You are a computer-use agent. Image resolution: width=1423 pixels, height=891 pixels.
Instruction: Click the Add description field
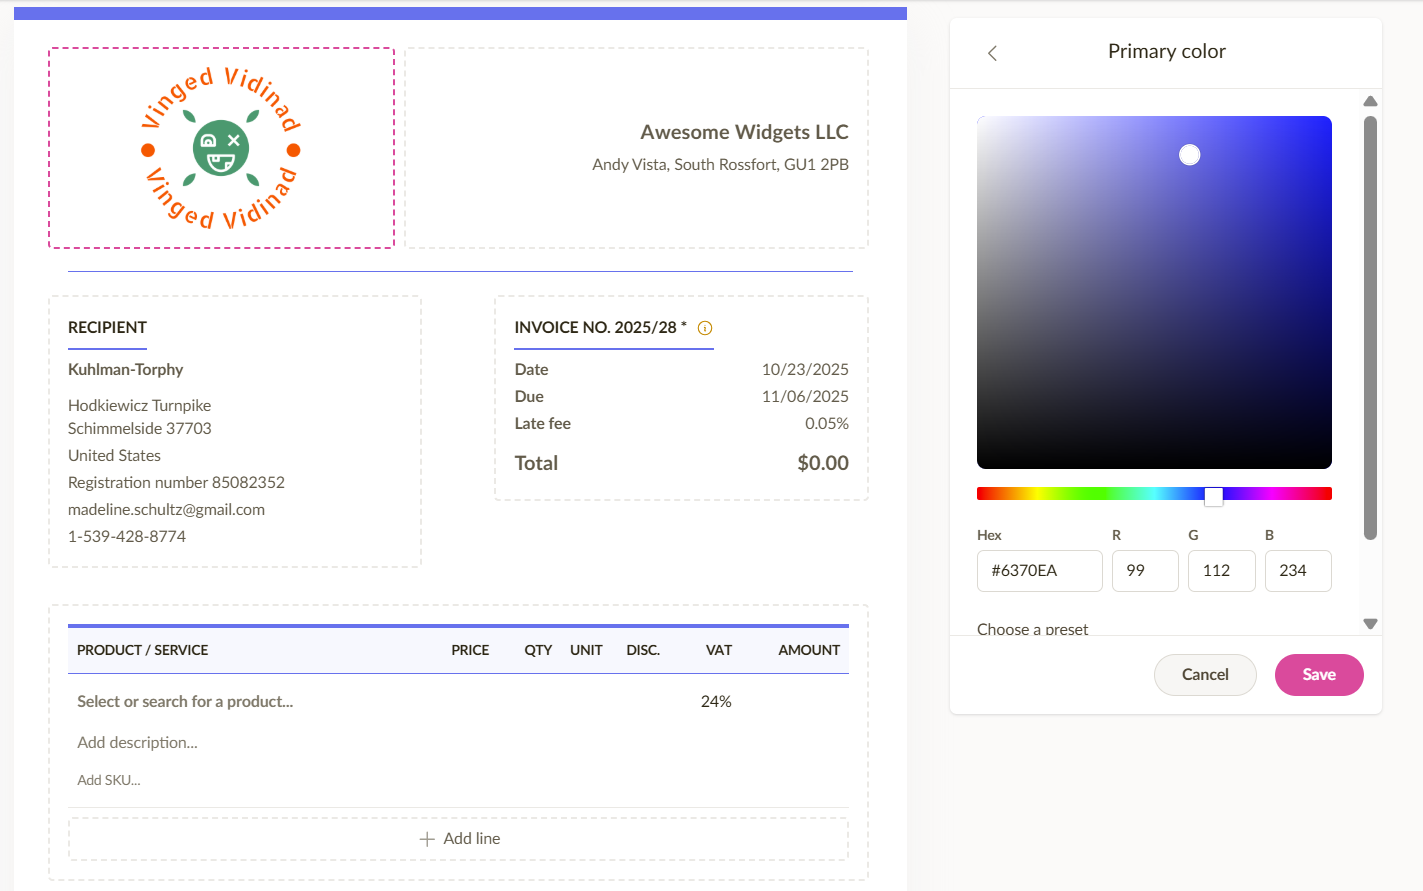[x=138, y=743]
